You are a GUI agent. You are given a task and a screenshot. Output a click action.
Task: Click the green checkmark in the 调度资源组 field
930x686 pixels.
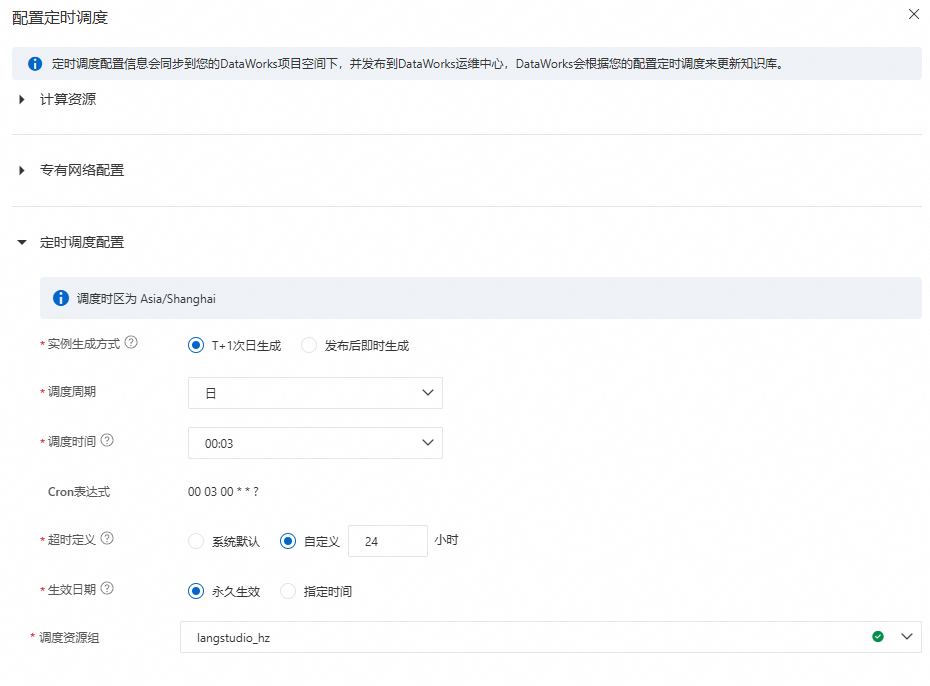(877, 636)
